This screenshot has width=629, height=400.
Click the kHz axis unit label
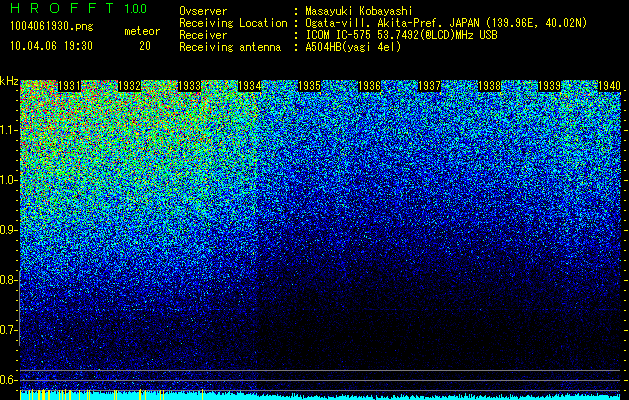point(9,81)
